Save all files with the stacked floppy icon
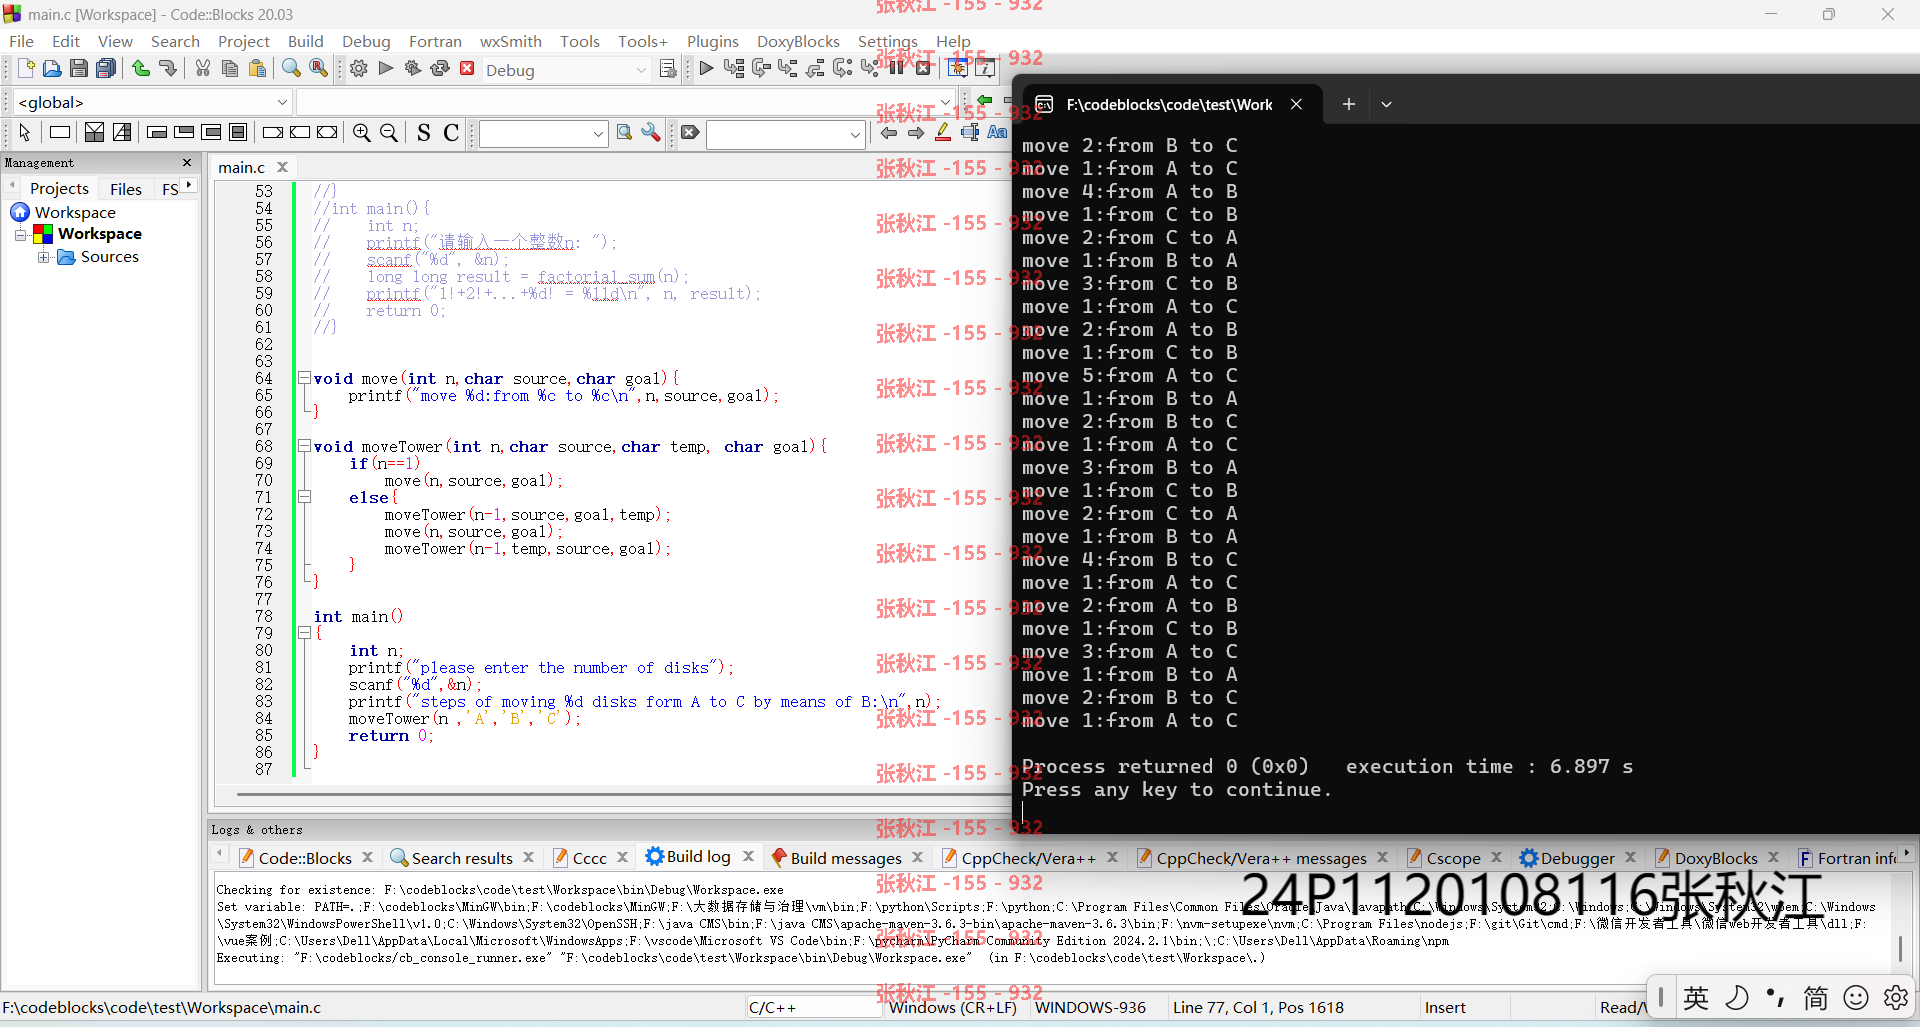The image size is (1920, 1027). (x=106, y=69)
